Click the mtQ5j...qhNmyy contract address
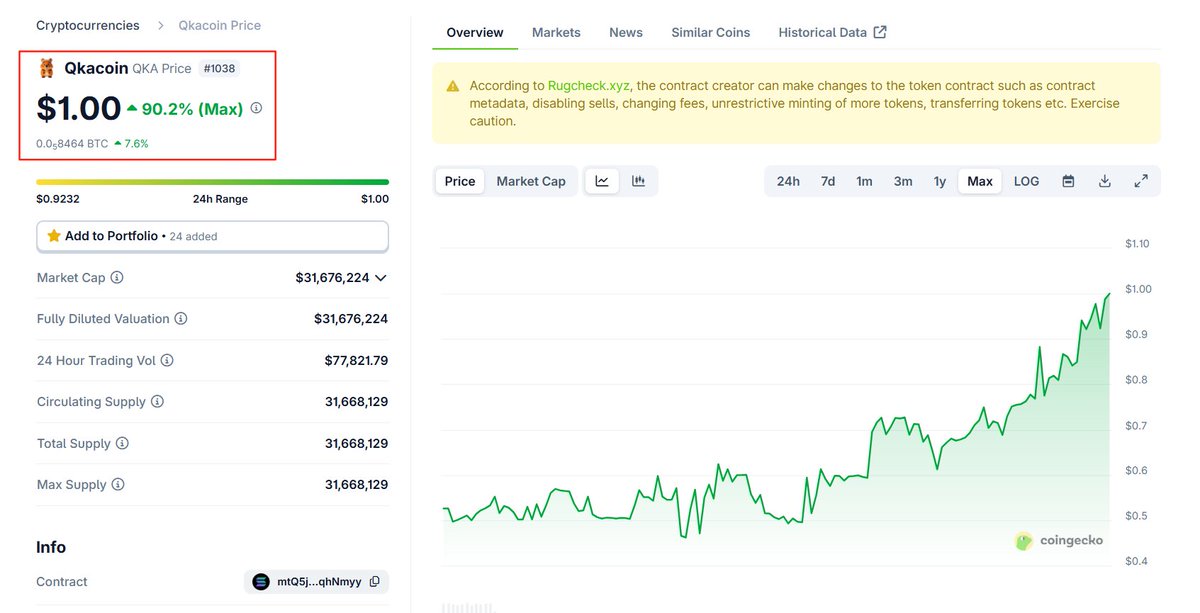The height and width of the screenshot is (613, 1200). 319,582
